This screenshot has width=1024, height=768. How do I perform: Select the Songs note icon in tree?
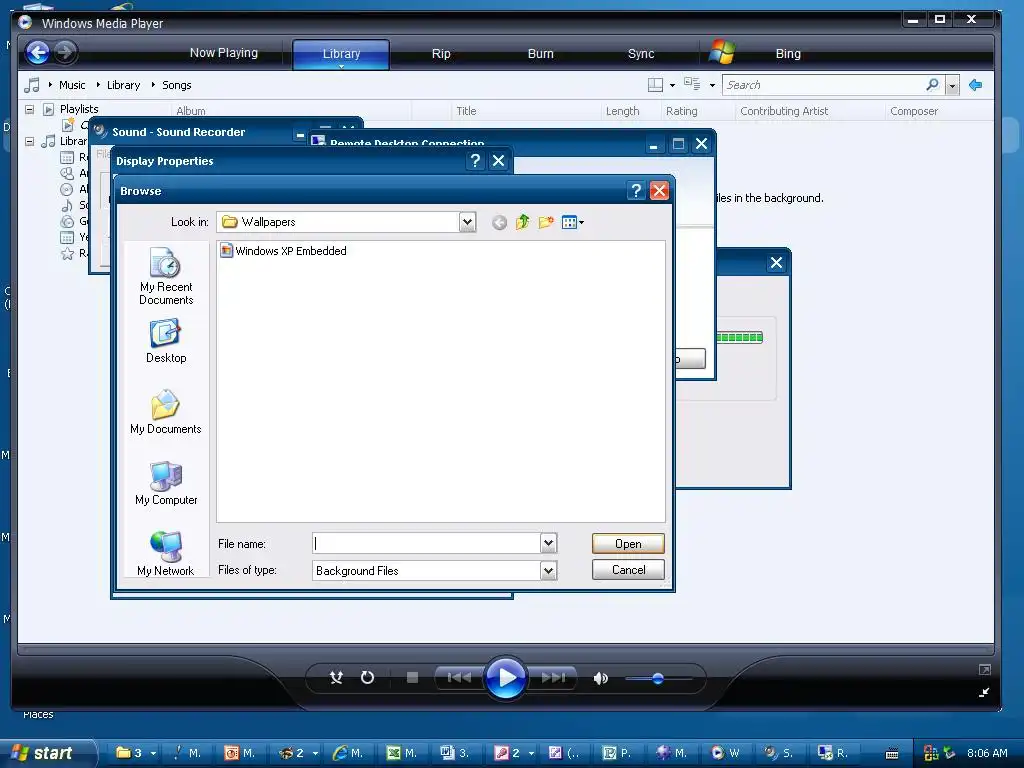67,205
